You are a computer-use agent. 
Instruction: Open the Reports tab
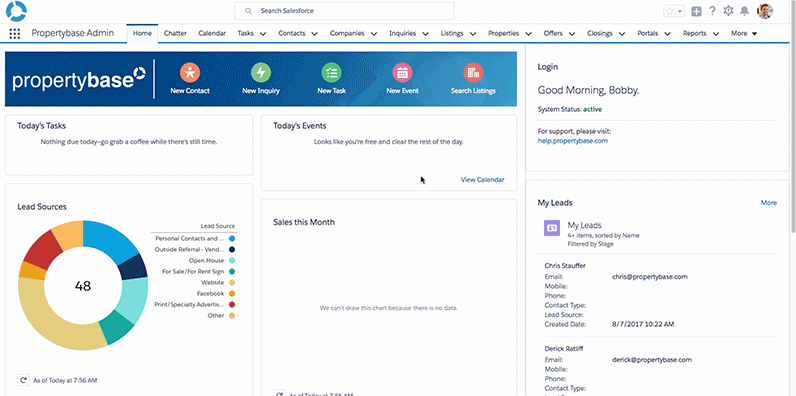[x=694, y=34]
